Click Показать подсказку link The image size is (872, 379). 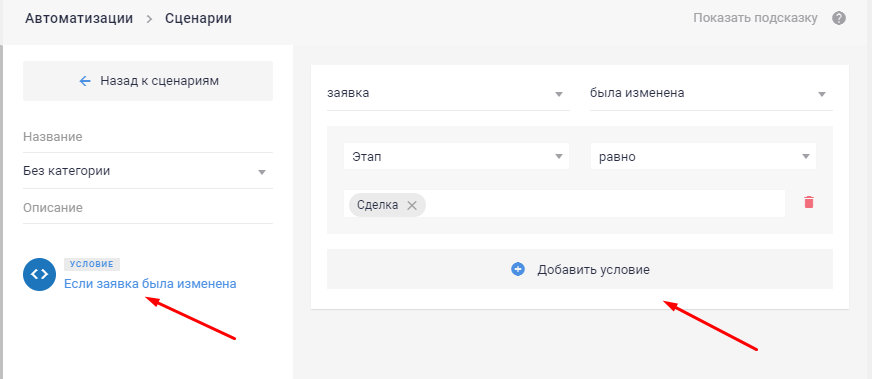[x=755, y=18]
